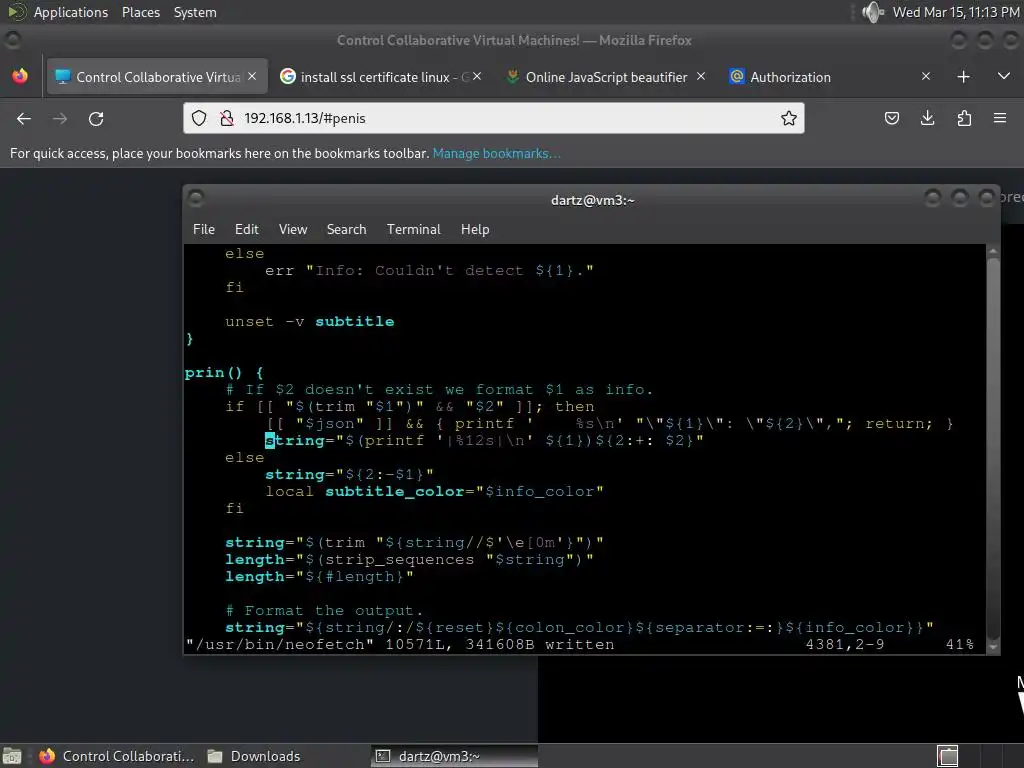Click the volume speaker icon
Viewport: 1024px width, 768px height.
point(872,12)
